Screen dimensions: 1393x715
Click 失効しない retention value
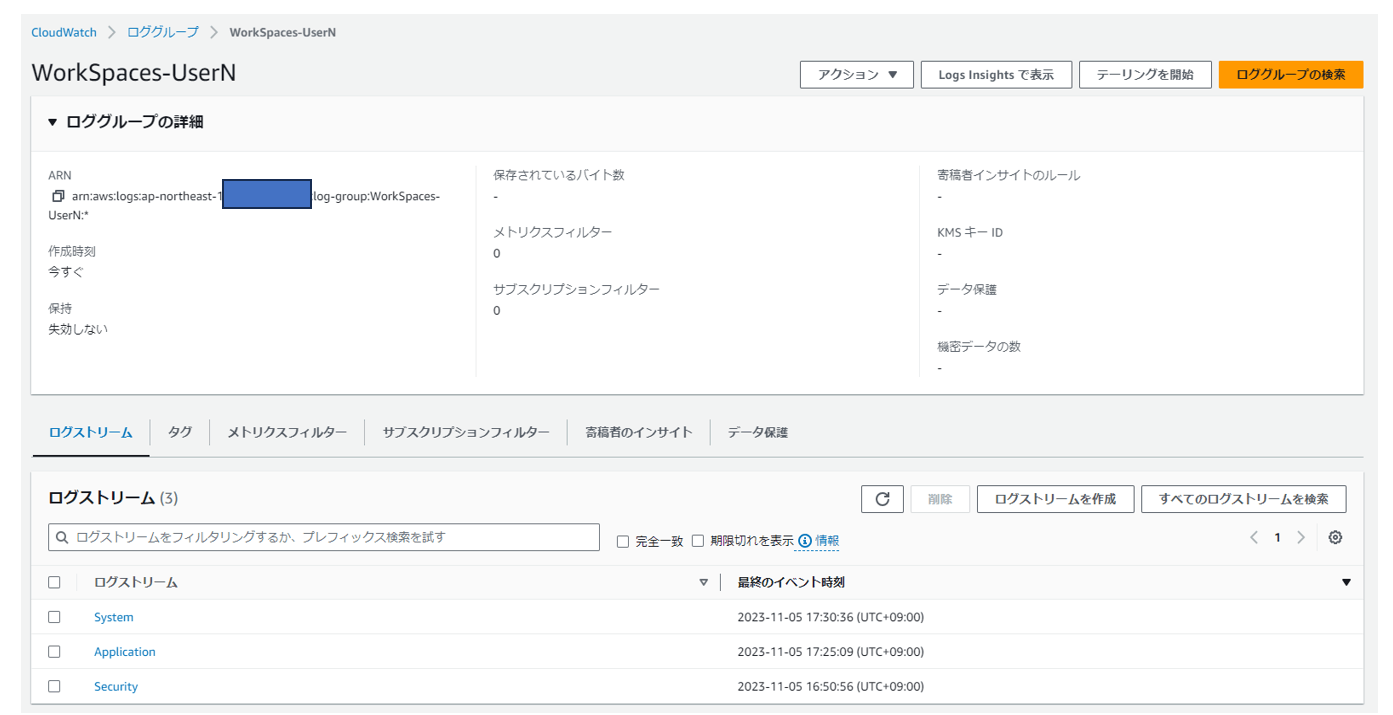[x=78, y=329]
